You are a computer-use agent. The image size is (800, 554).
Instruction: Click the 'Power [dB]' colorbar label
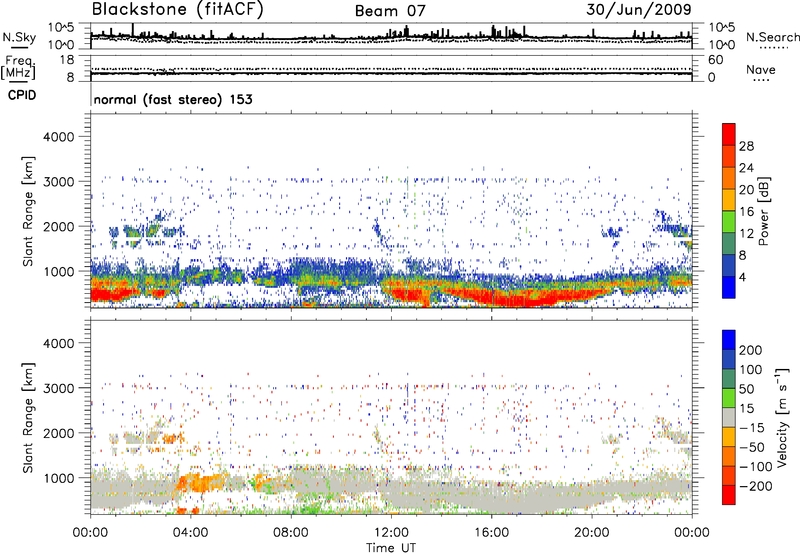[x=763, y=211]
